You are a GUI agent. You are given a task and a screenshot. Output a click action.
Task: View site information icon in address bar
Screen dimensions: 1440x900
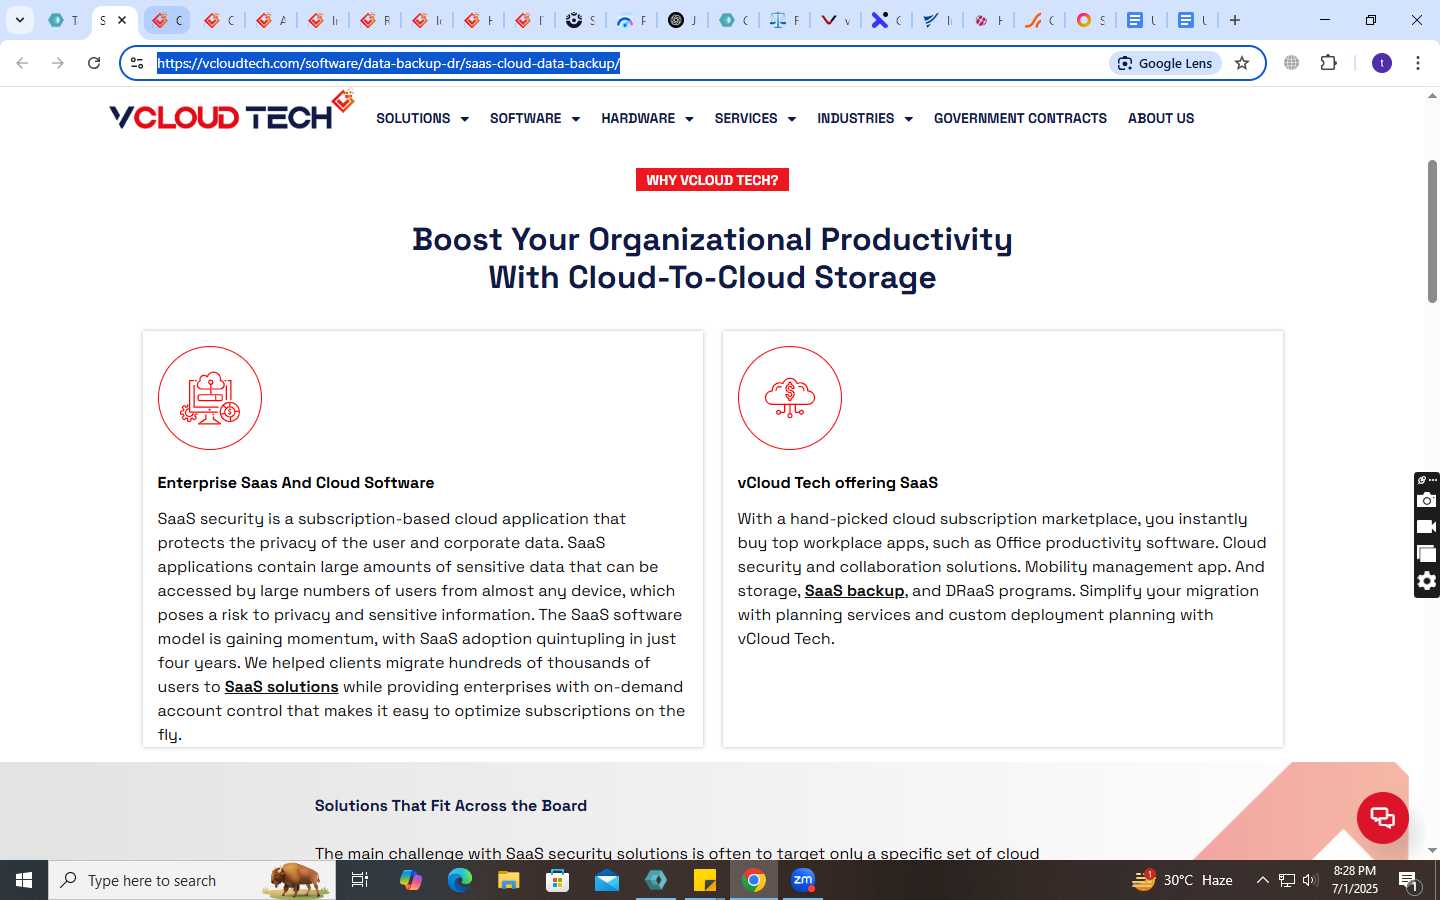[138, 63]
